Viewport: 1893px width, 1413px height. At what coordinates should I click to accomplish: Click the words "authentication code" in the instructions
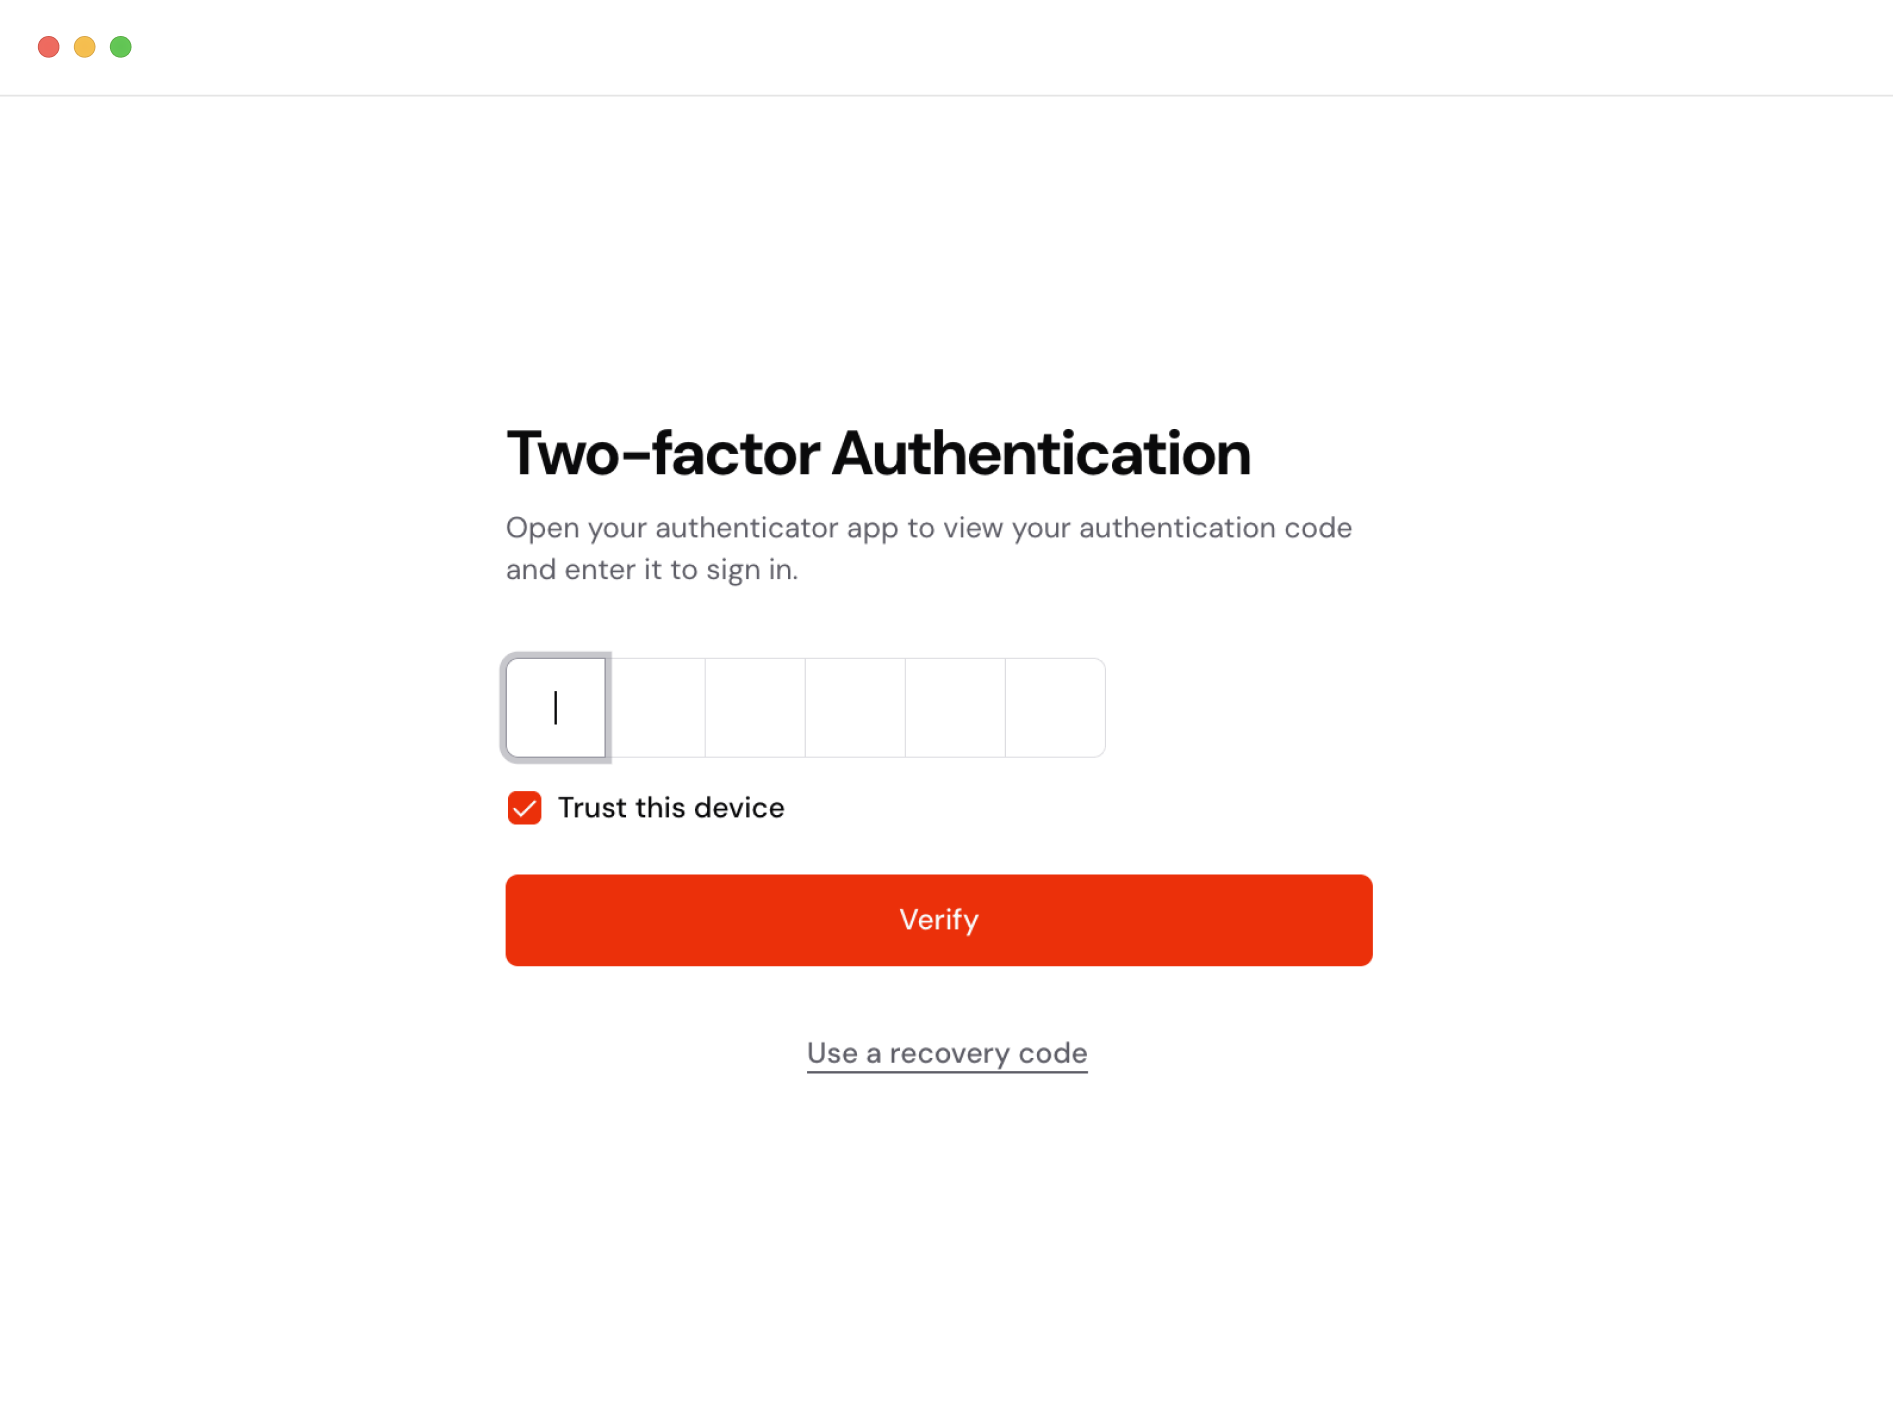click(x=1215, y=528)
